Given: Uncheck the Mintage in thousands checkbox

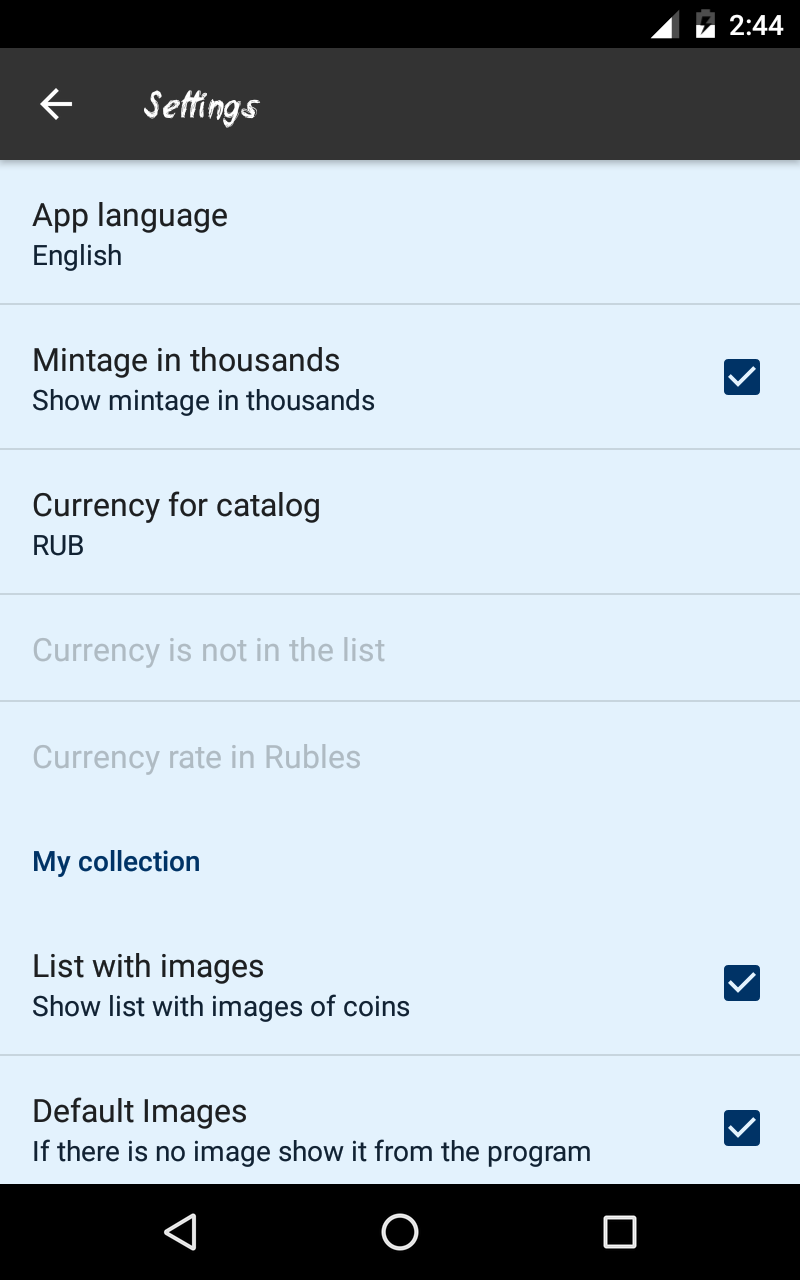Looking at the screenshot, I should tap(741, 377).
